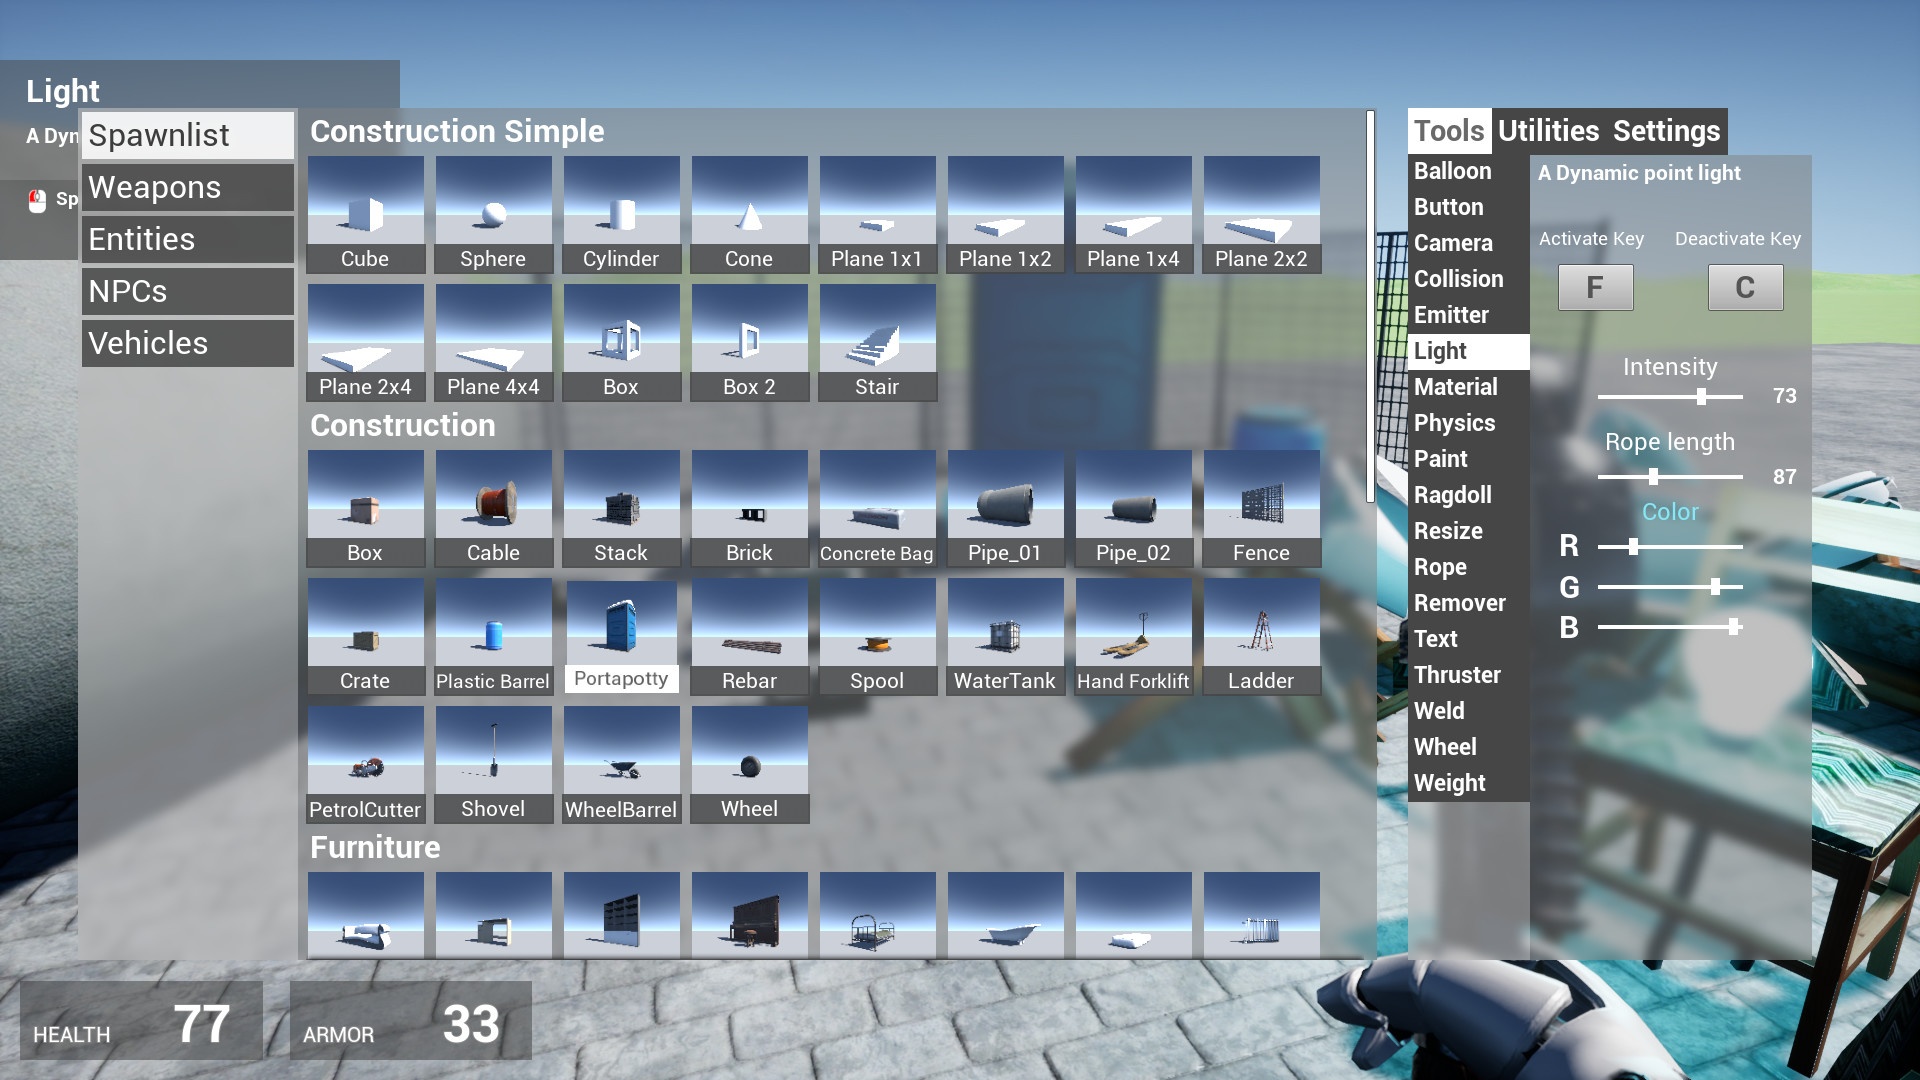The width and height of the screenshot is (1920, 1080).
Task: Open the Utilities tab
Action: [x=1548, y=131]
